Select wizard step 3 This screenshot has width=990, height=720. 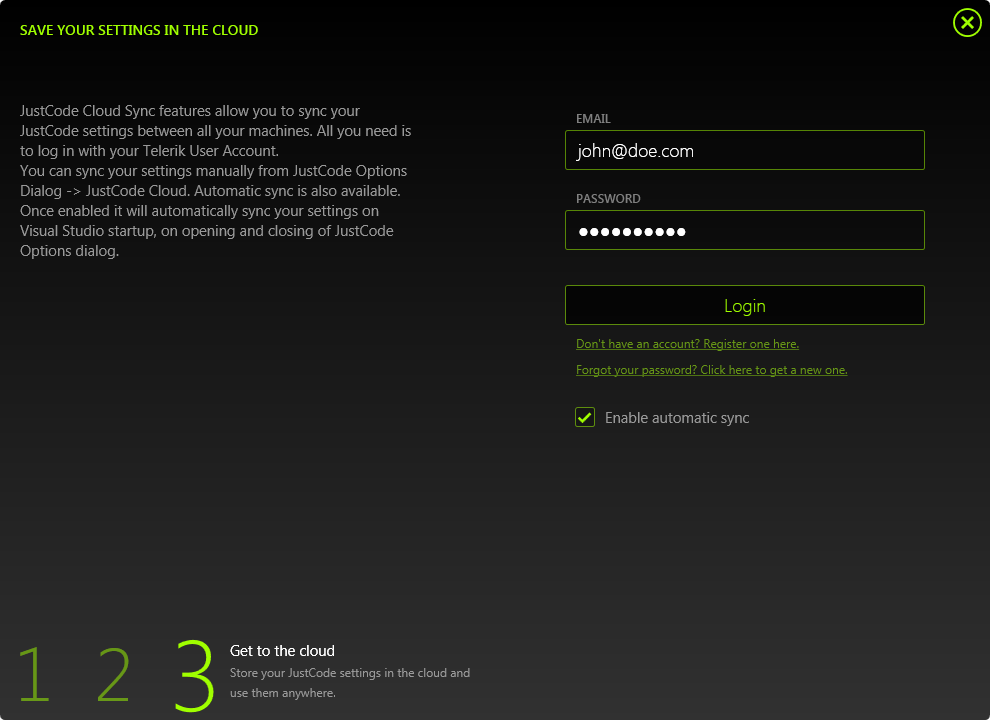(194, 675)
